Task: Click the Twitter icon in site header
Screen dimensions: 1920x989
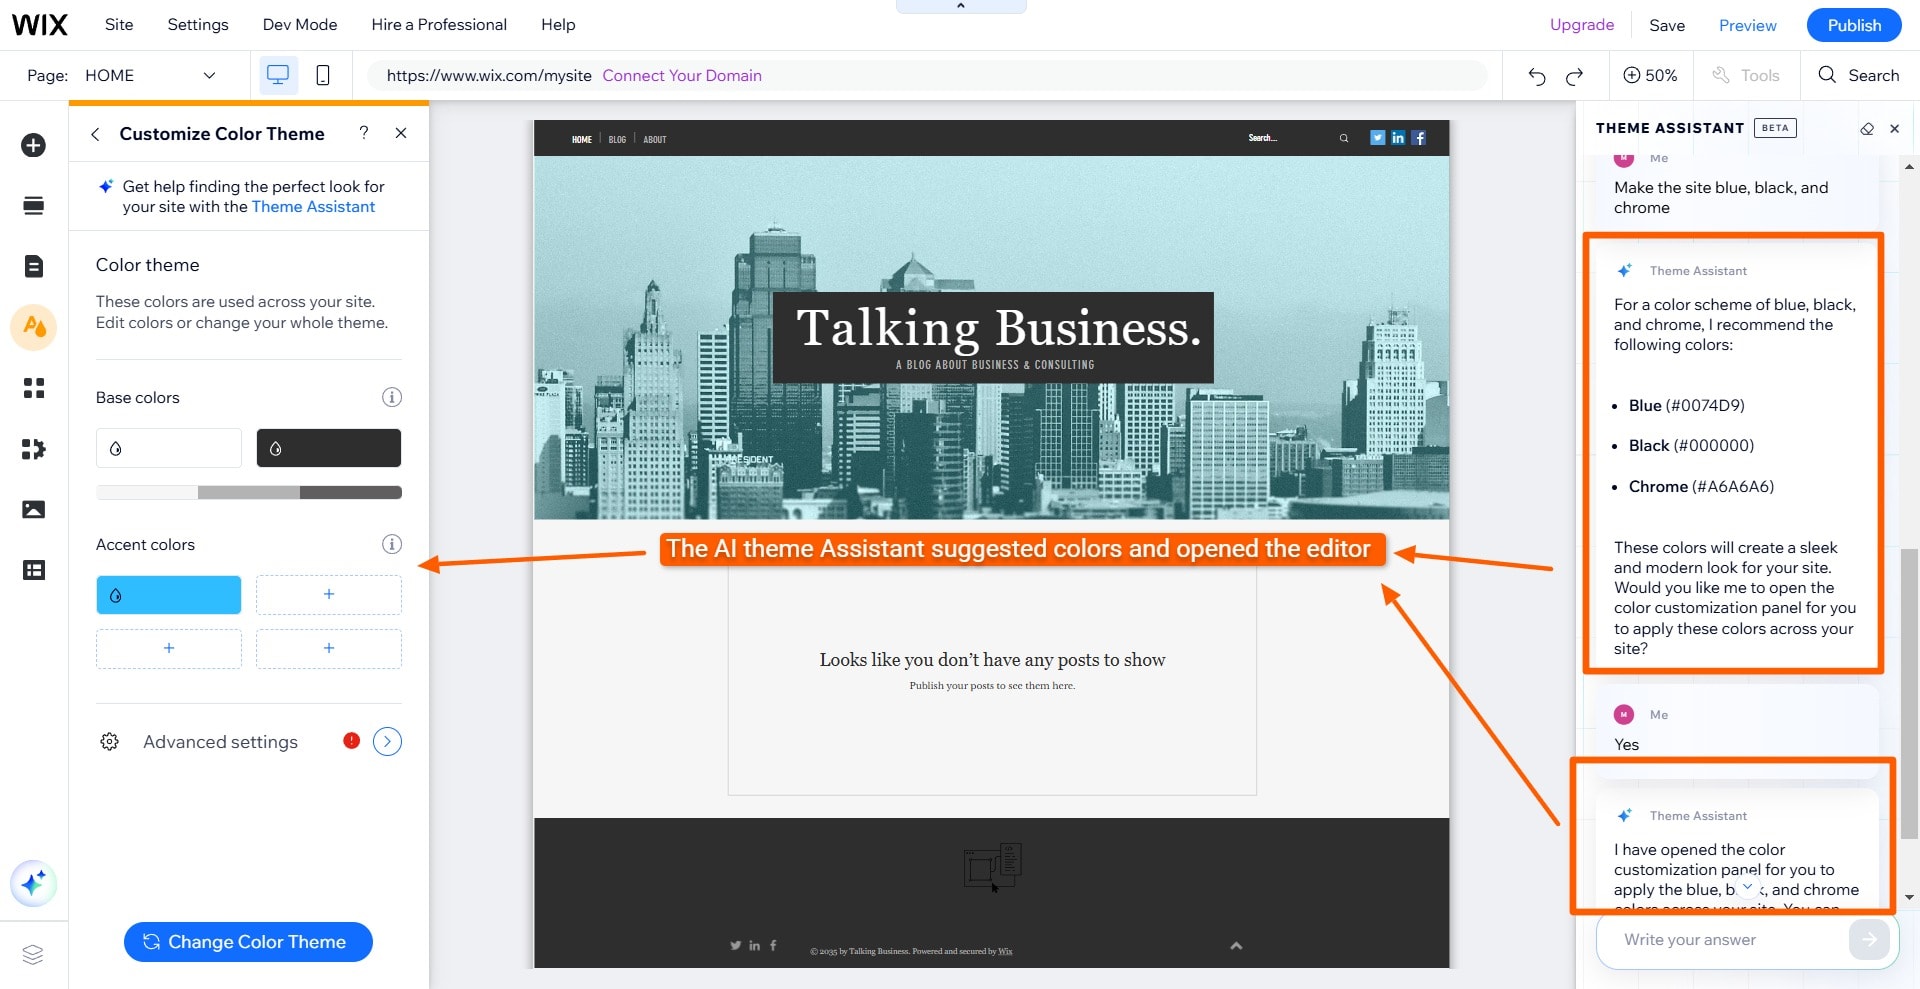Action: coord(1377,138)
